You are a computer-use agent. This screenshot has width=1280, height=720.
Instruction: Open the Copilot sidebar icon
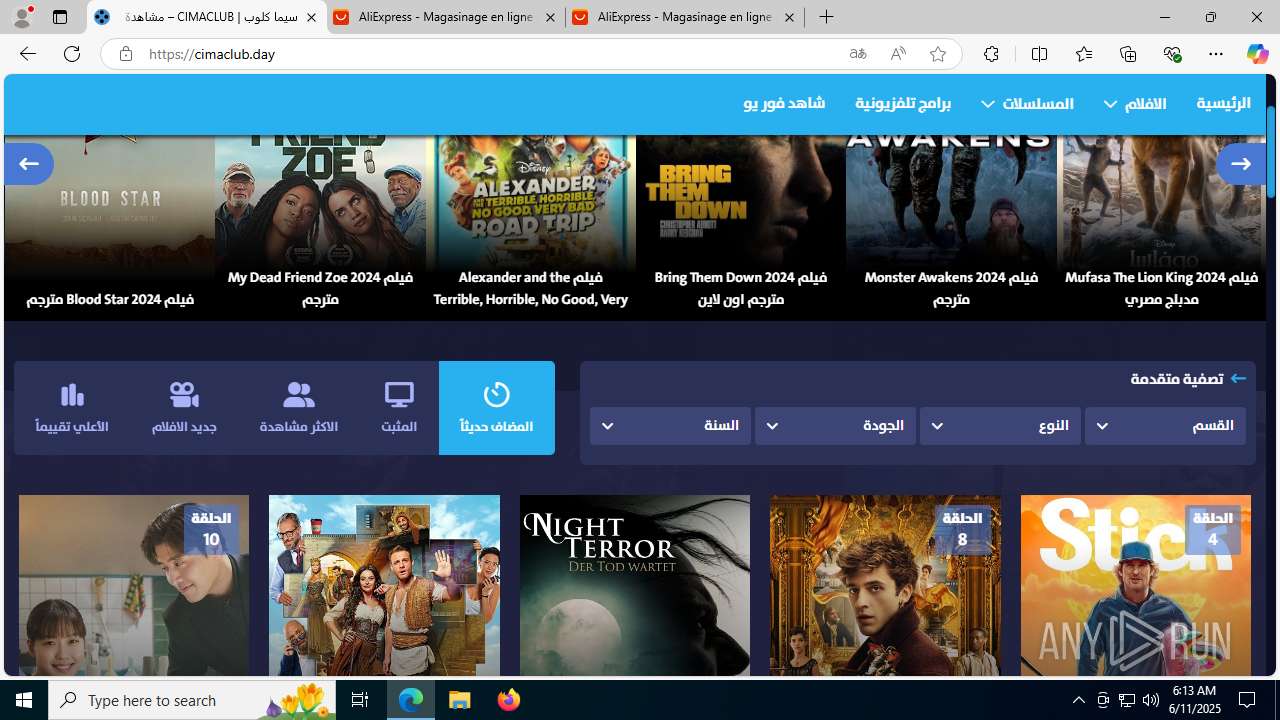point(1257,54)
